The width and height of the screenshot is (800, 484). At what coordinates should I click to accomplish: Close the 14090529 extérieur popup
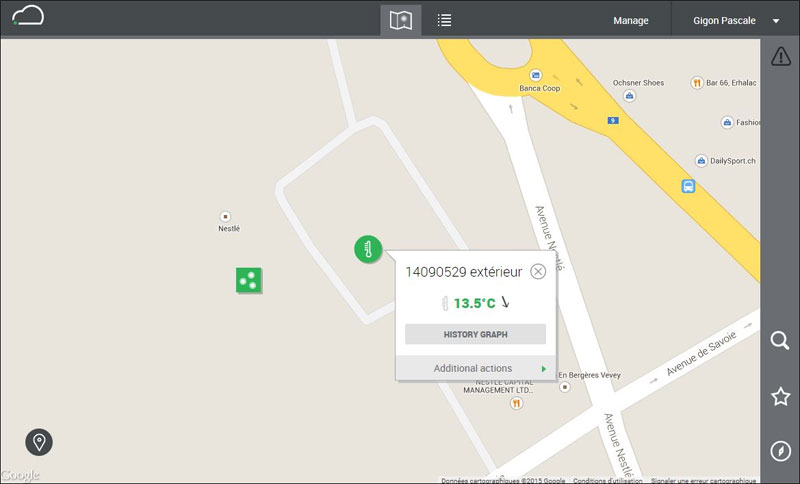(x=538, y=271)
